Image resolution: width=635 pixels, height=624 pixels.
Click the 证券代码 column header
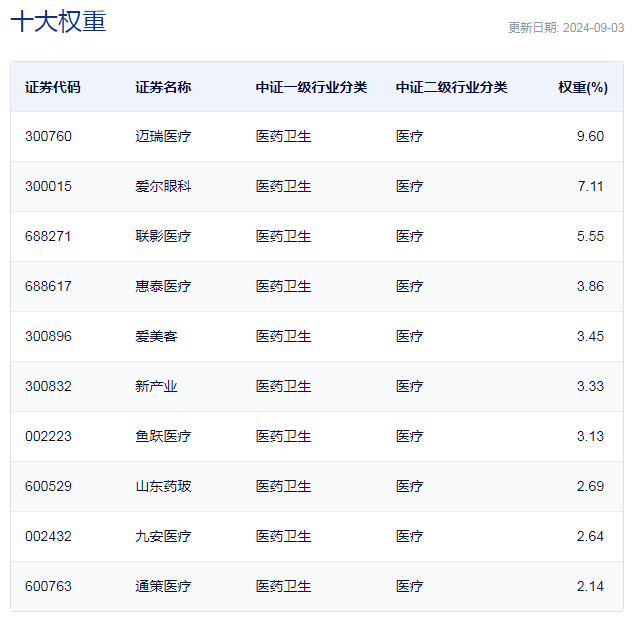53,87
